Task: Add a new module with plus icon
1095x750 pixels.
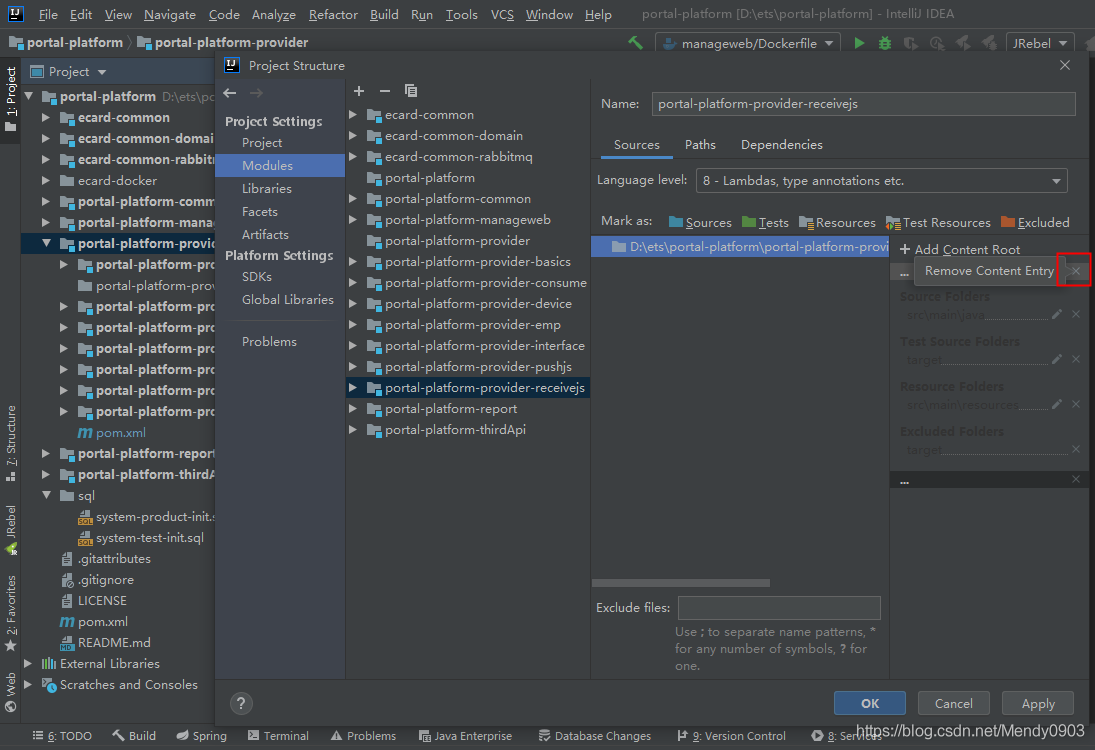Action: [359, 91]
